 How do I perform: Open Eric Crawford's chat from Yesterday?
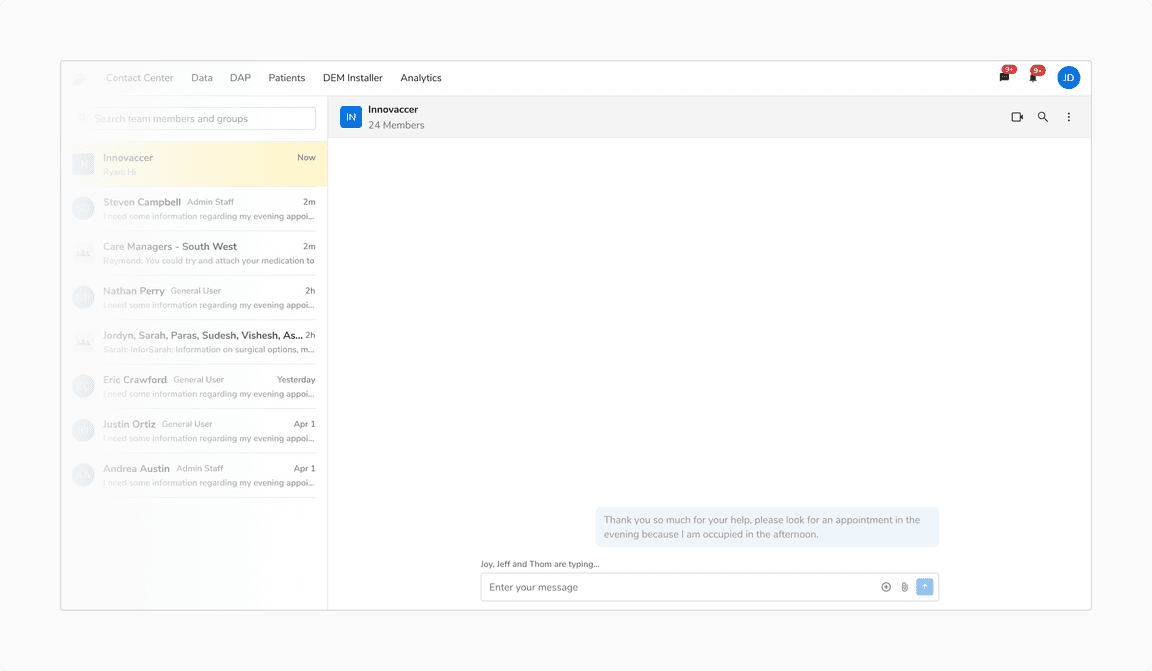[x=195, y=386]
